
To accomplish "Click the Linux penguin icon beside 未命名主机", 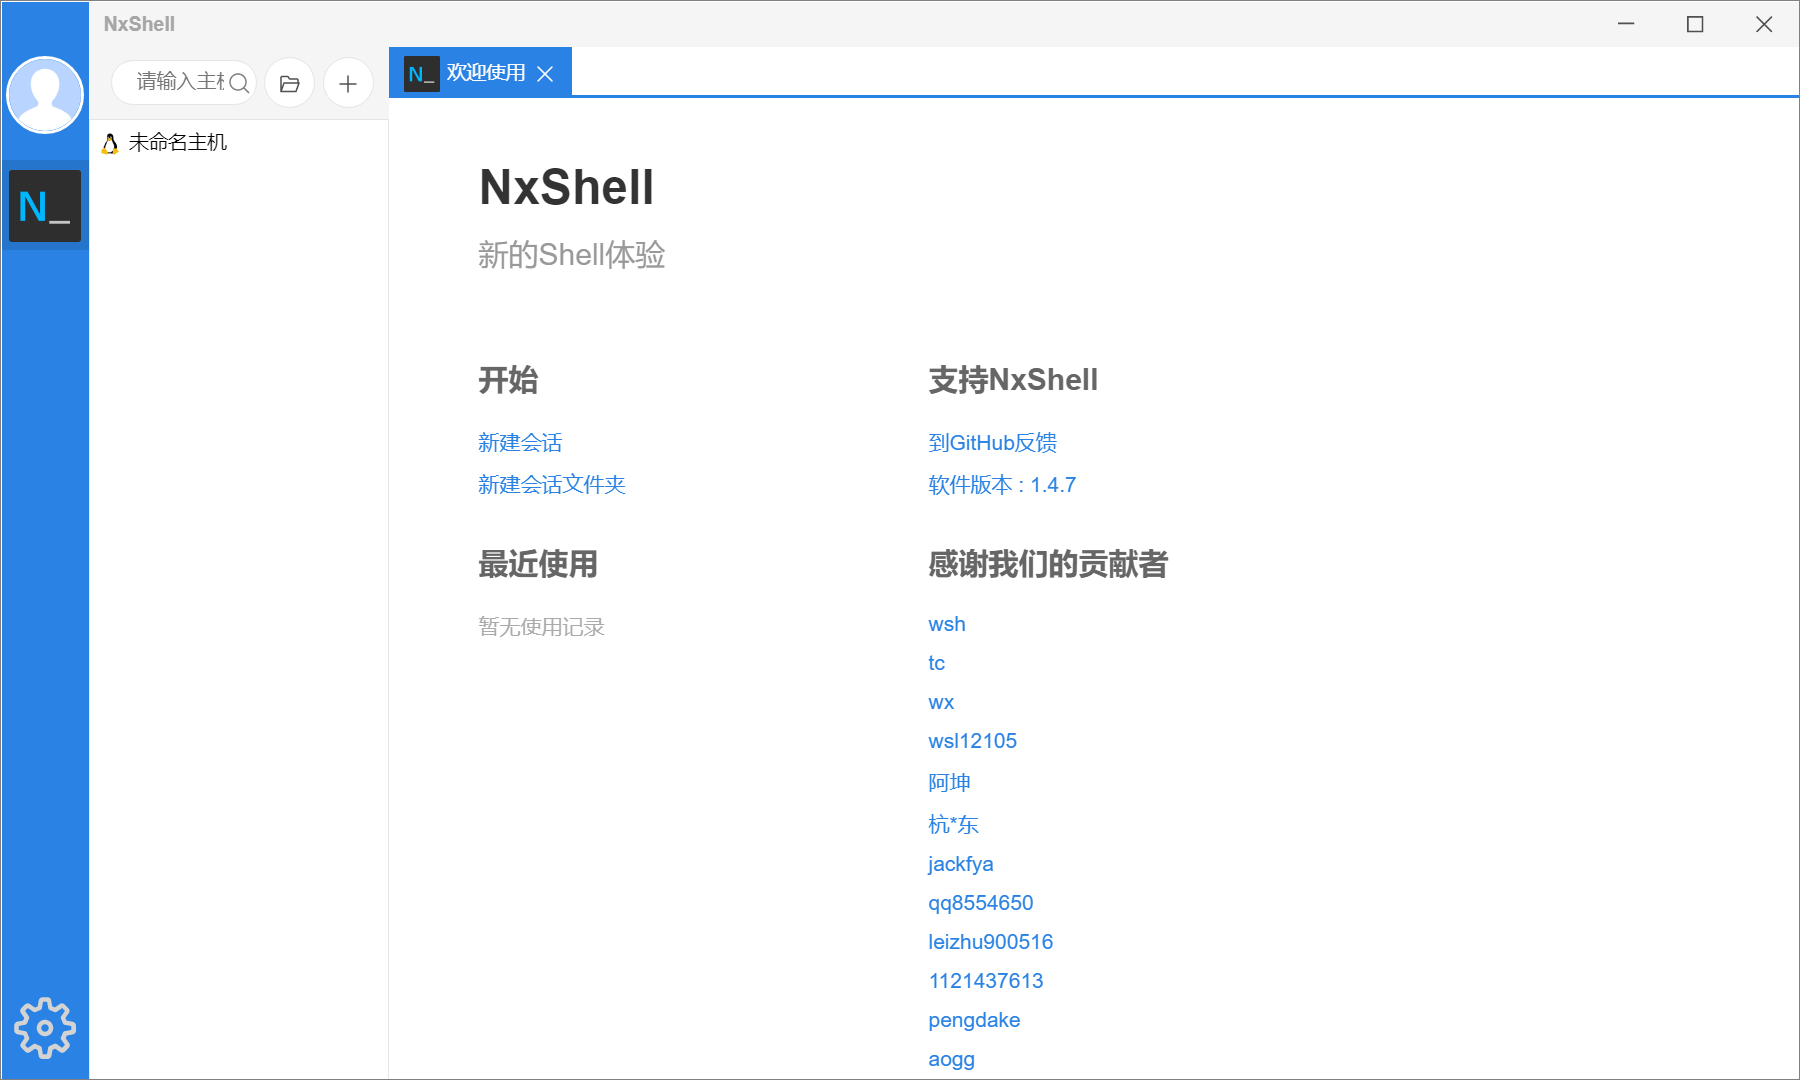I will [110, 143].
